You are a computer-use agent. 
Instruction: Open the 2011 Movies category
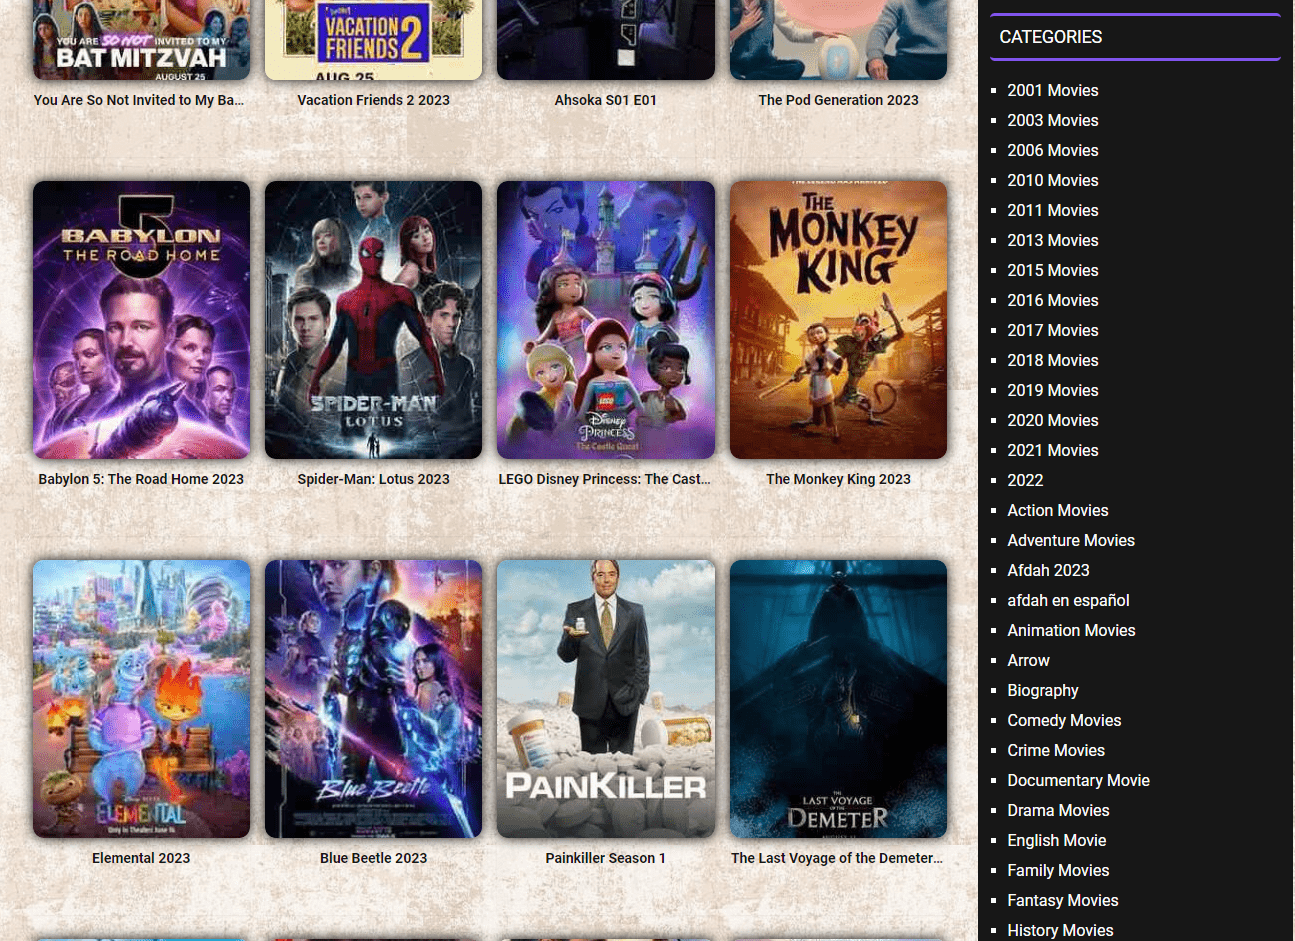pos(1053,210)
